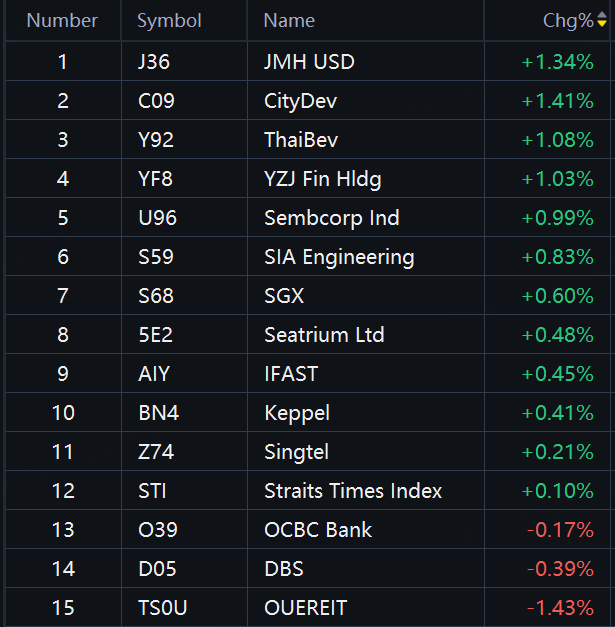Select OCBC Bank stock name

317,530
